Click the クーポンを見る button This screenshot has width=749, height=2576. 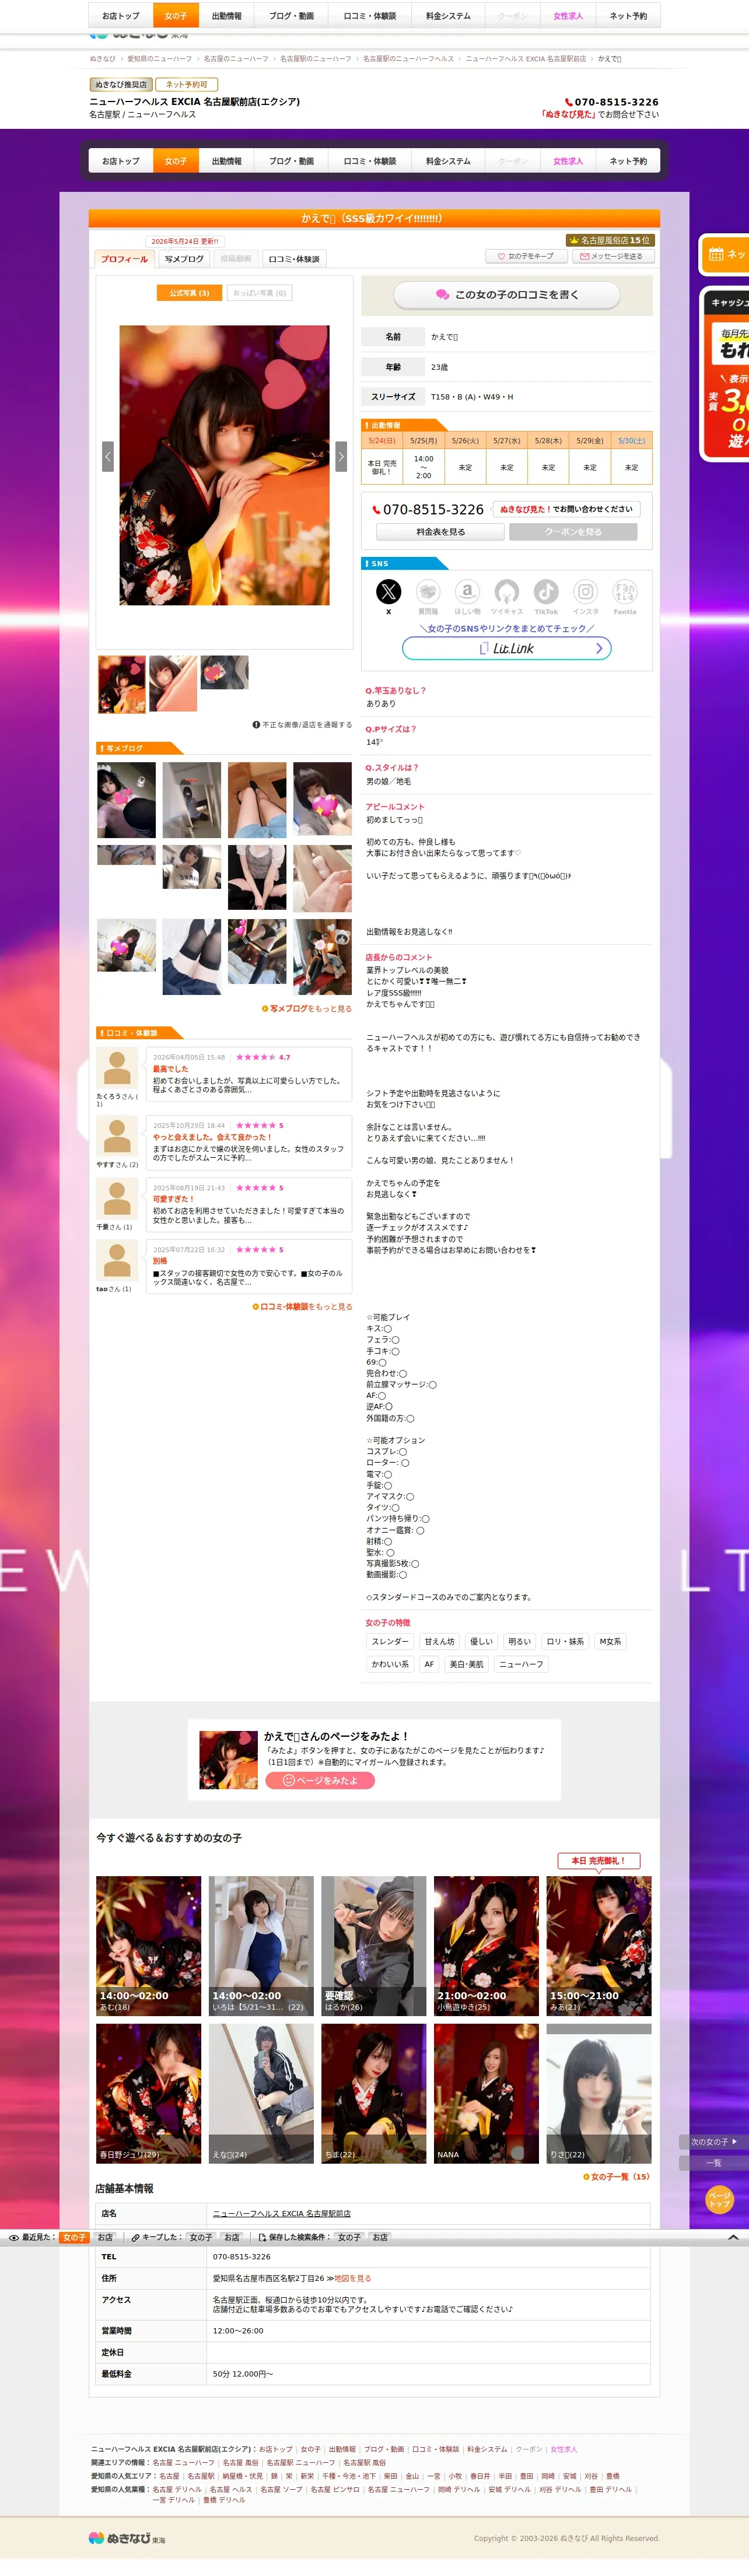point(573,532)
